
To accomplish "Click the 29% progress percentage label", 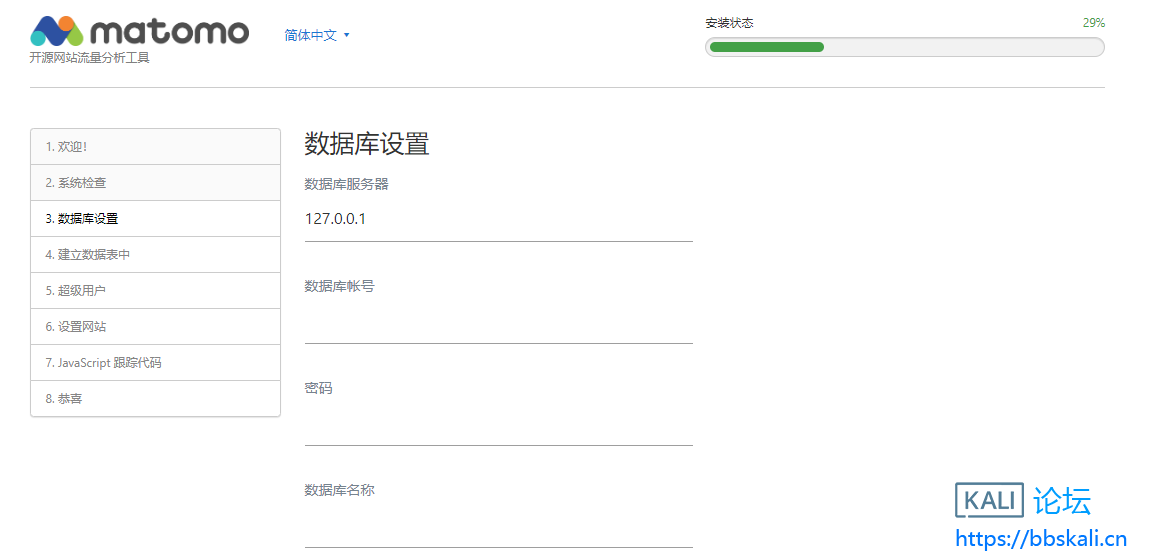I will pyautogui.click(x=1093, y=23).
